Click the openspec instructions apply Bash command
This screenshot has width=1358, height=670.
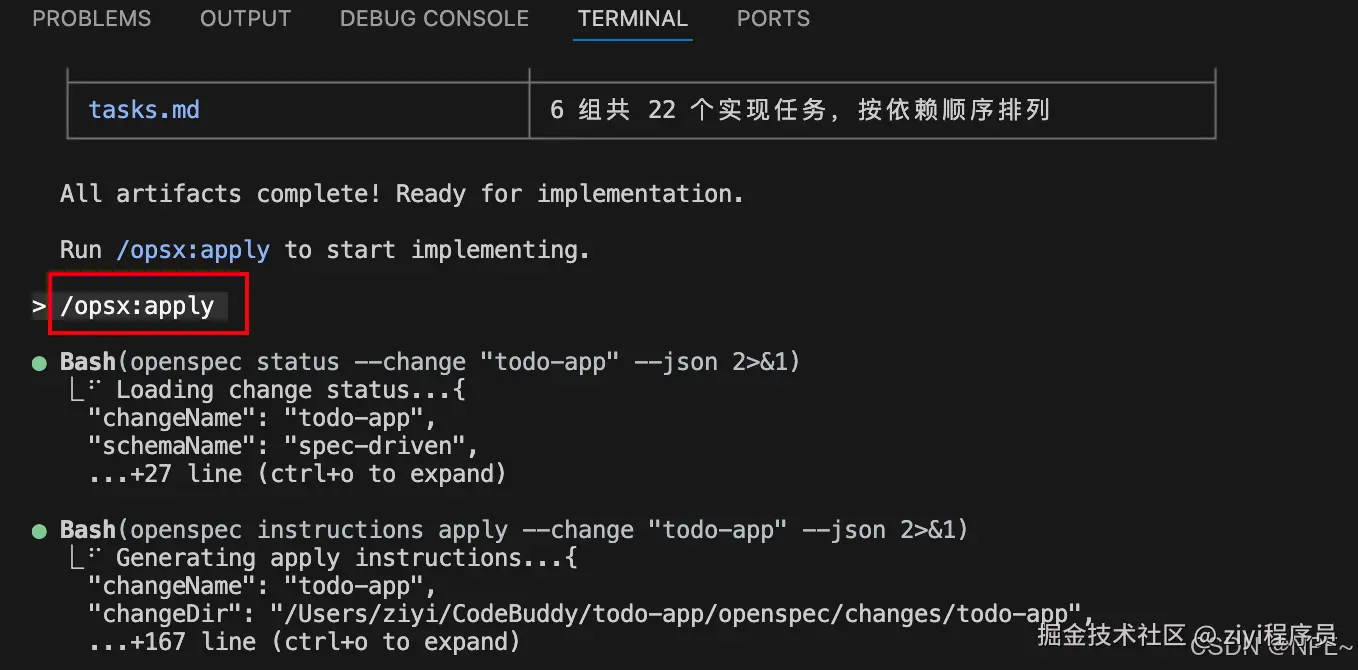click(x=514, y=530)
